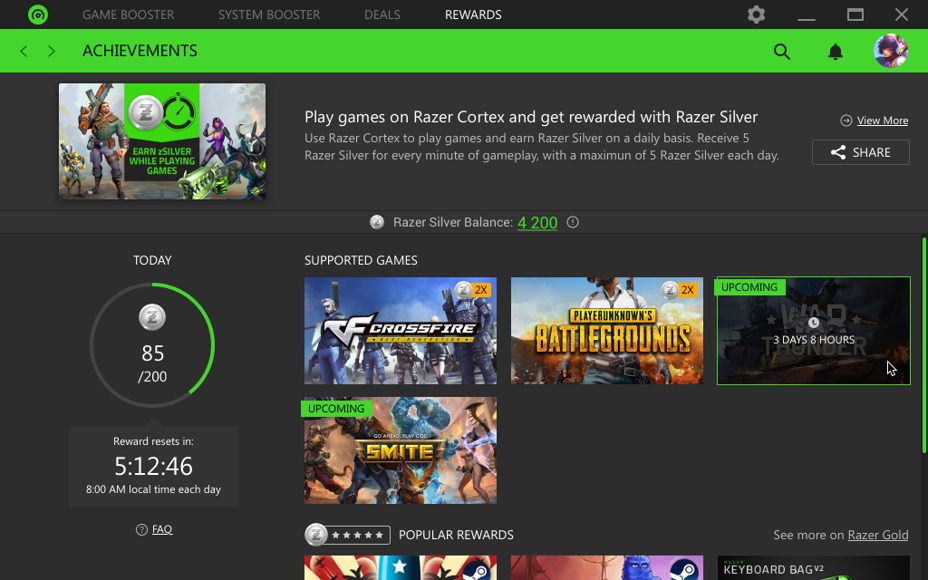Follow the View More link

[x=882, y=121]
